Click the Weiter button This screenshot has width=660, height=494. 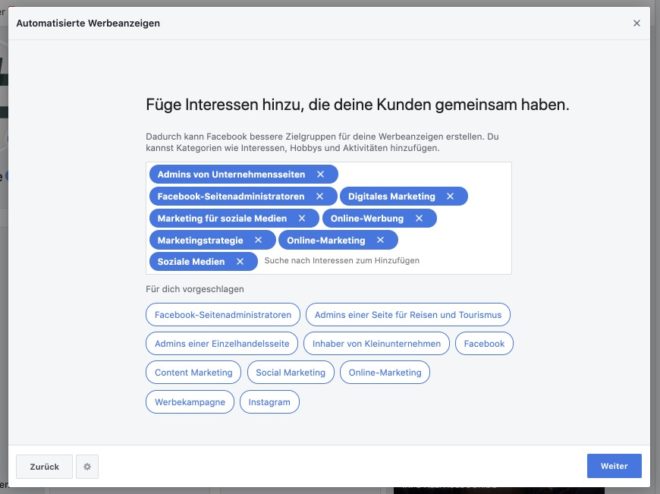[x=614, y=466]
